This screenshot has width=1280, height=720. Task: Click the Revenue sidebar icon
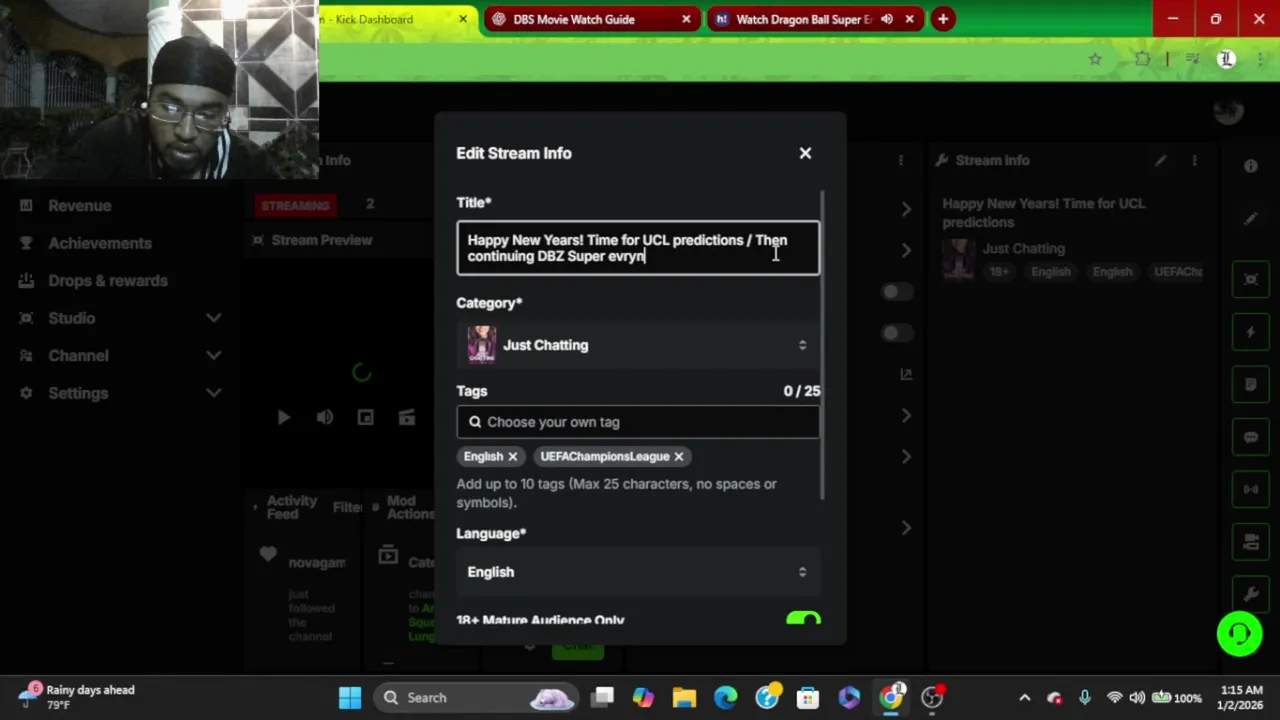27,206
